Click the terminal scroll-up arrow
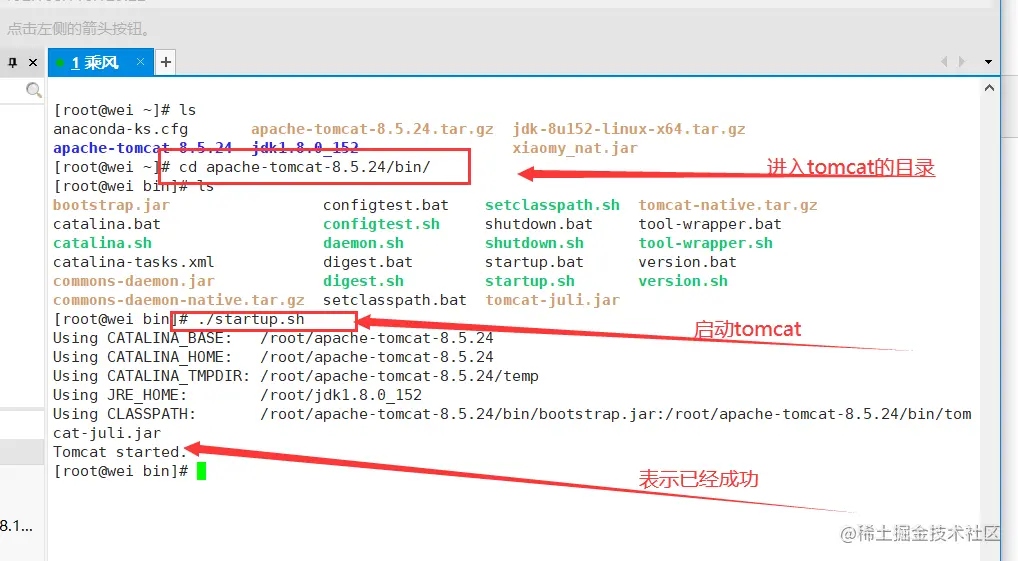 tap(989, 88)
